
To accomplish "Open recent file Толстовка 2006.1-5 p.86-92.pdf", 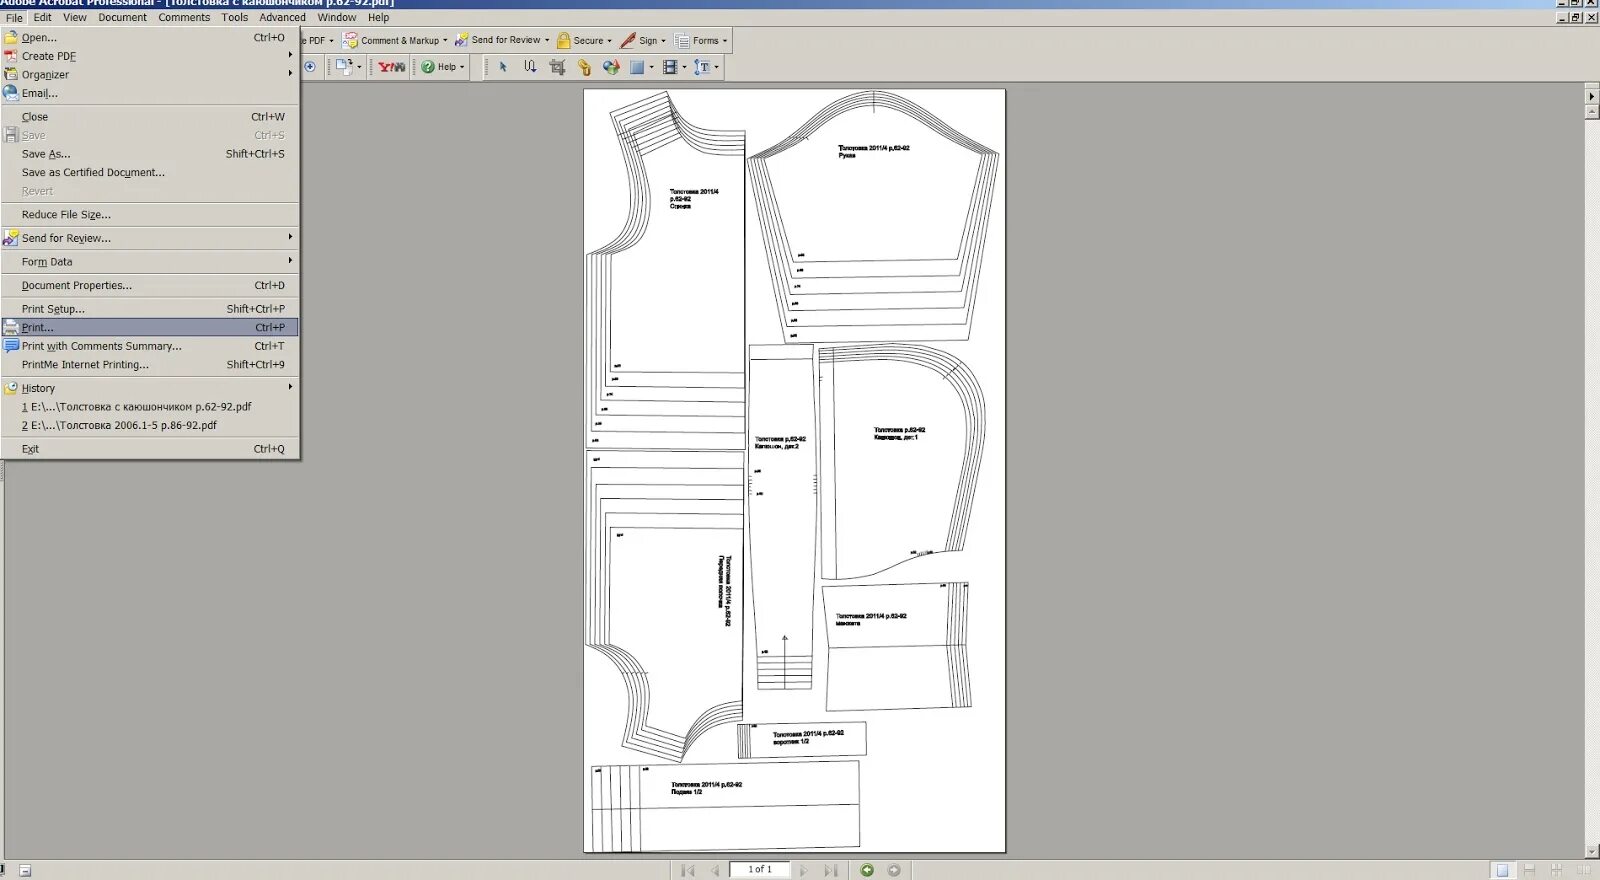I will pos(150,425).
